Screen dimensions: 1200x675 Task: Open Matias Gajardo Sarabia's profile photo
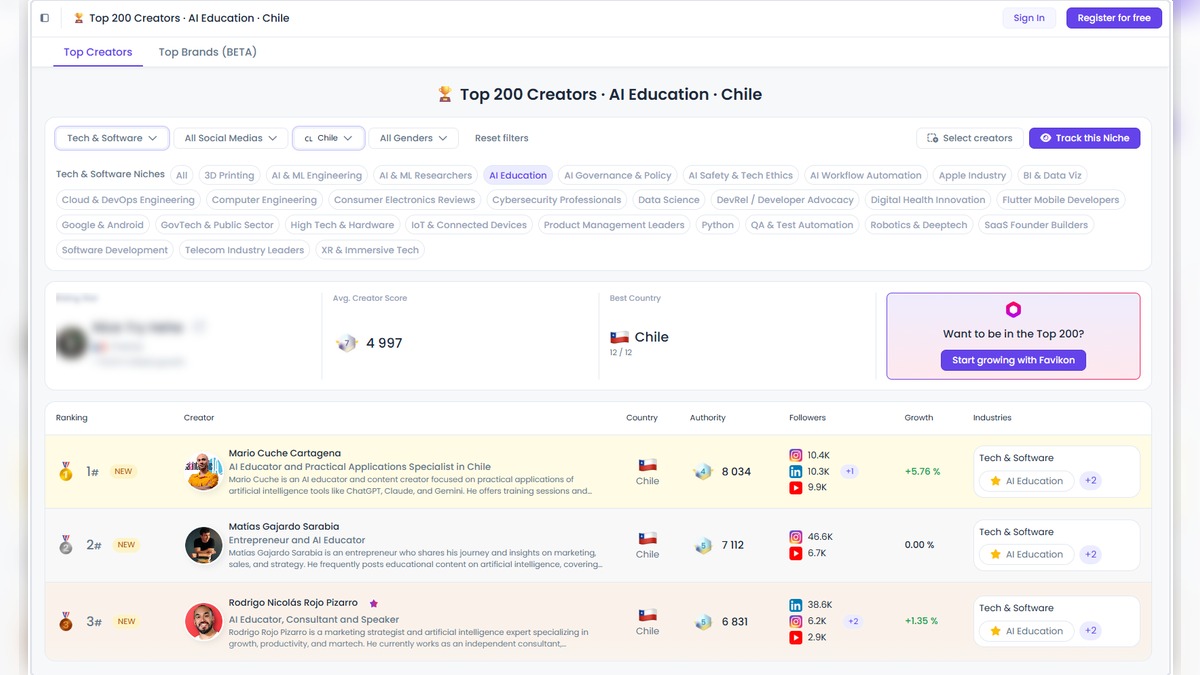[204, 545]
